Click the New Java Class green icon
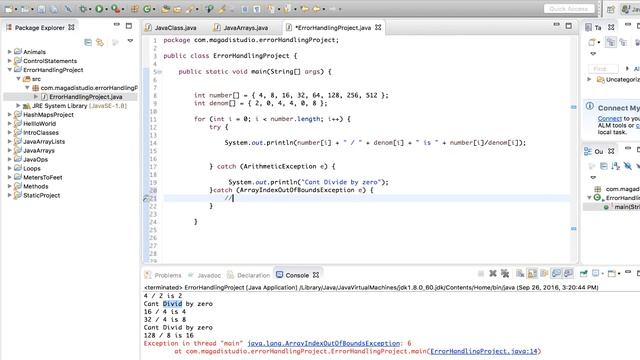 pos(147,9)
